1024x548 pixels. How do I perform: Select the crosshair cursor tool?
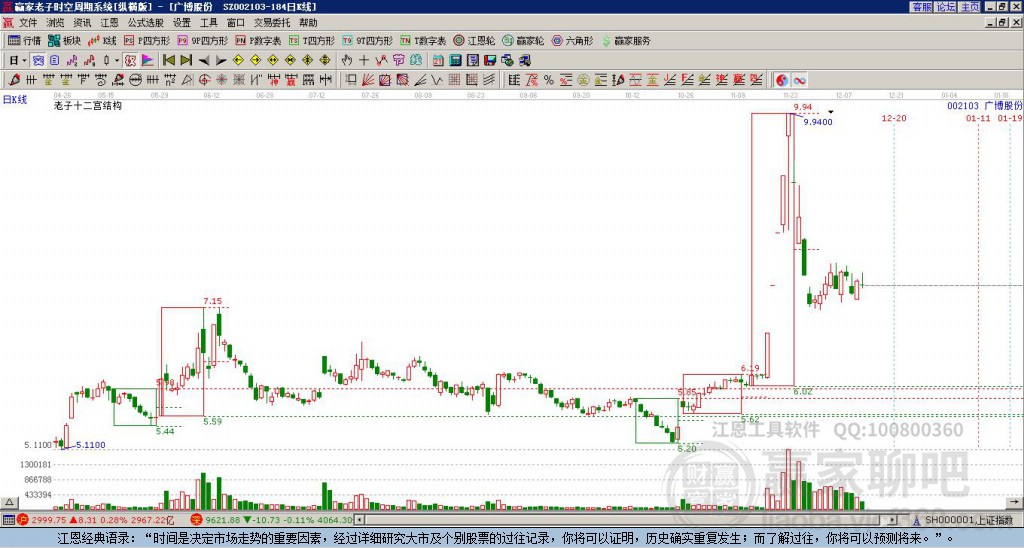(364, 61)
